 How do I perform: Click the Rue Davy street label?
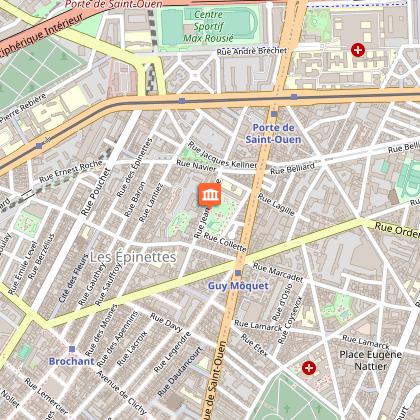(166, 323)
